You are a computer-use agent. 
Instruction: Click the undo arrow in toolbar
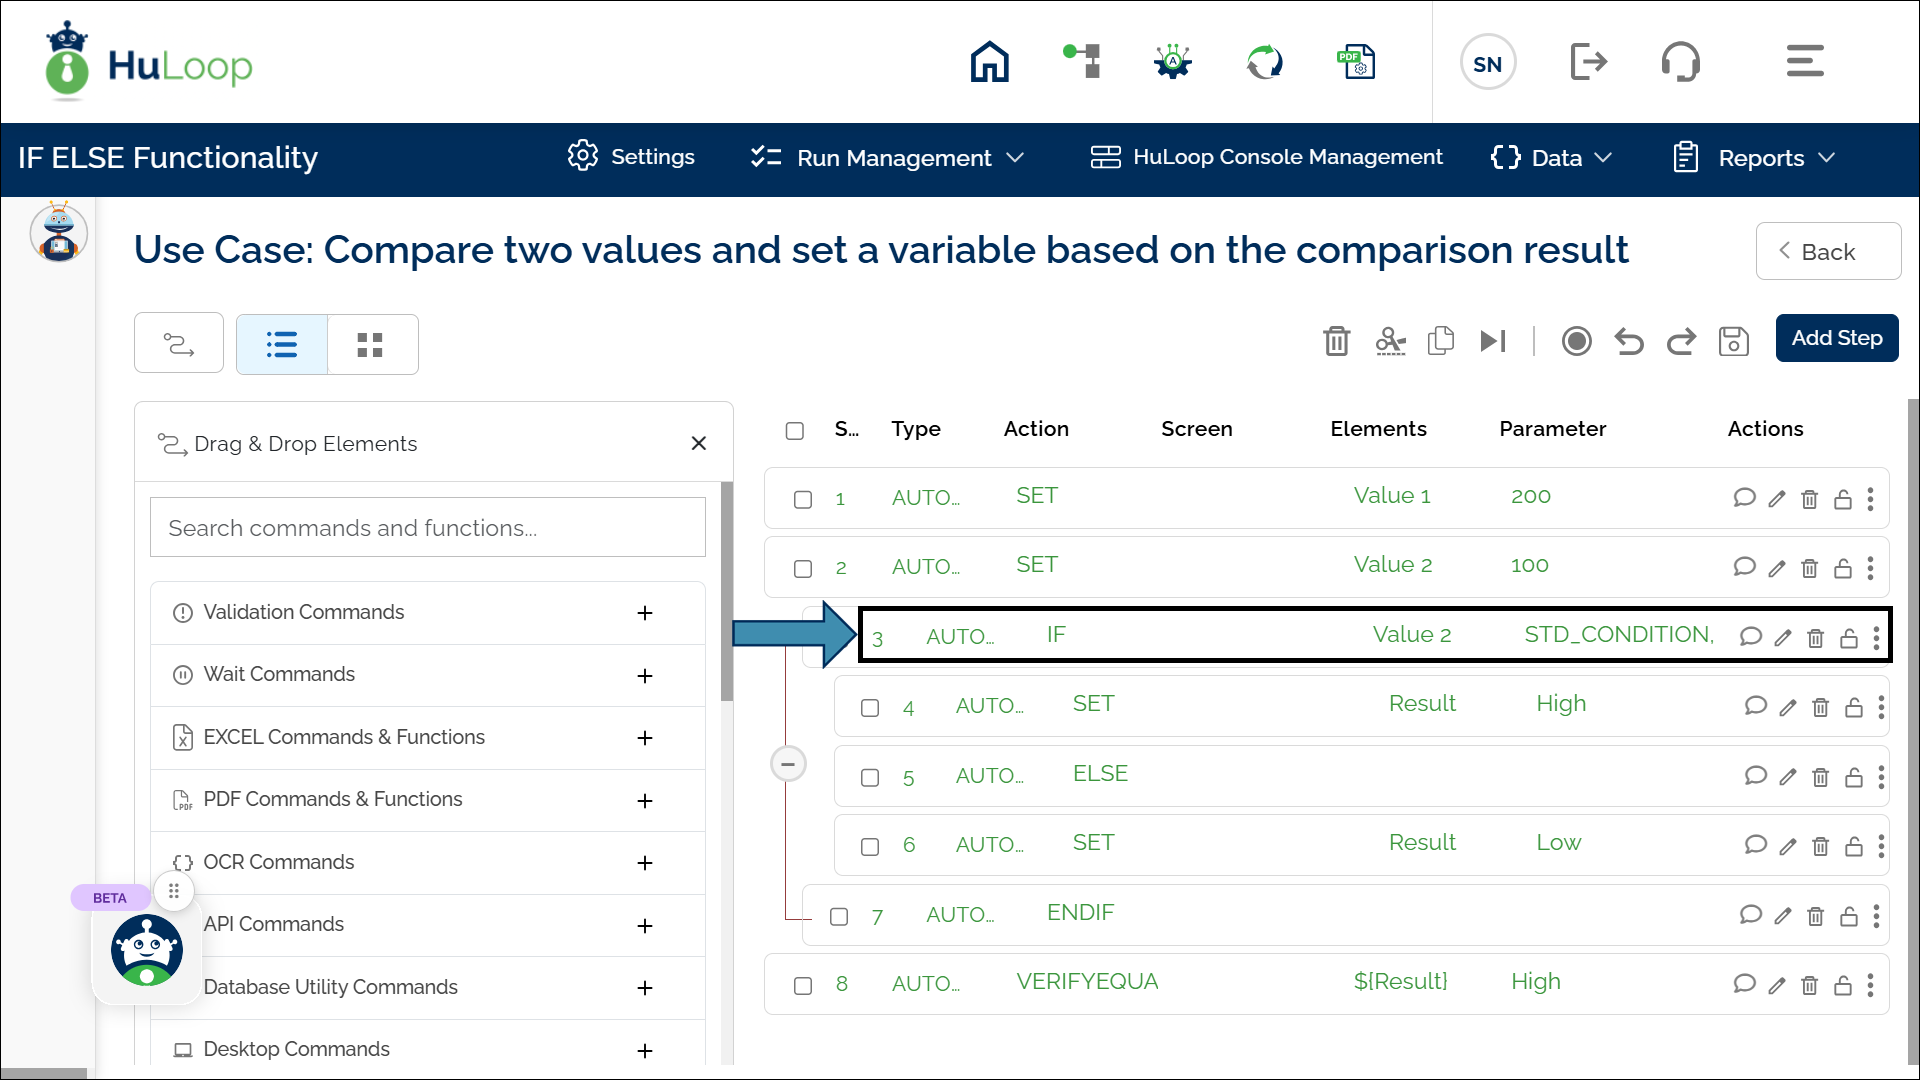[1629, 341]
